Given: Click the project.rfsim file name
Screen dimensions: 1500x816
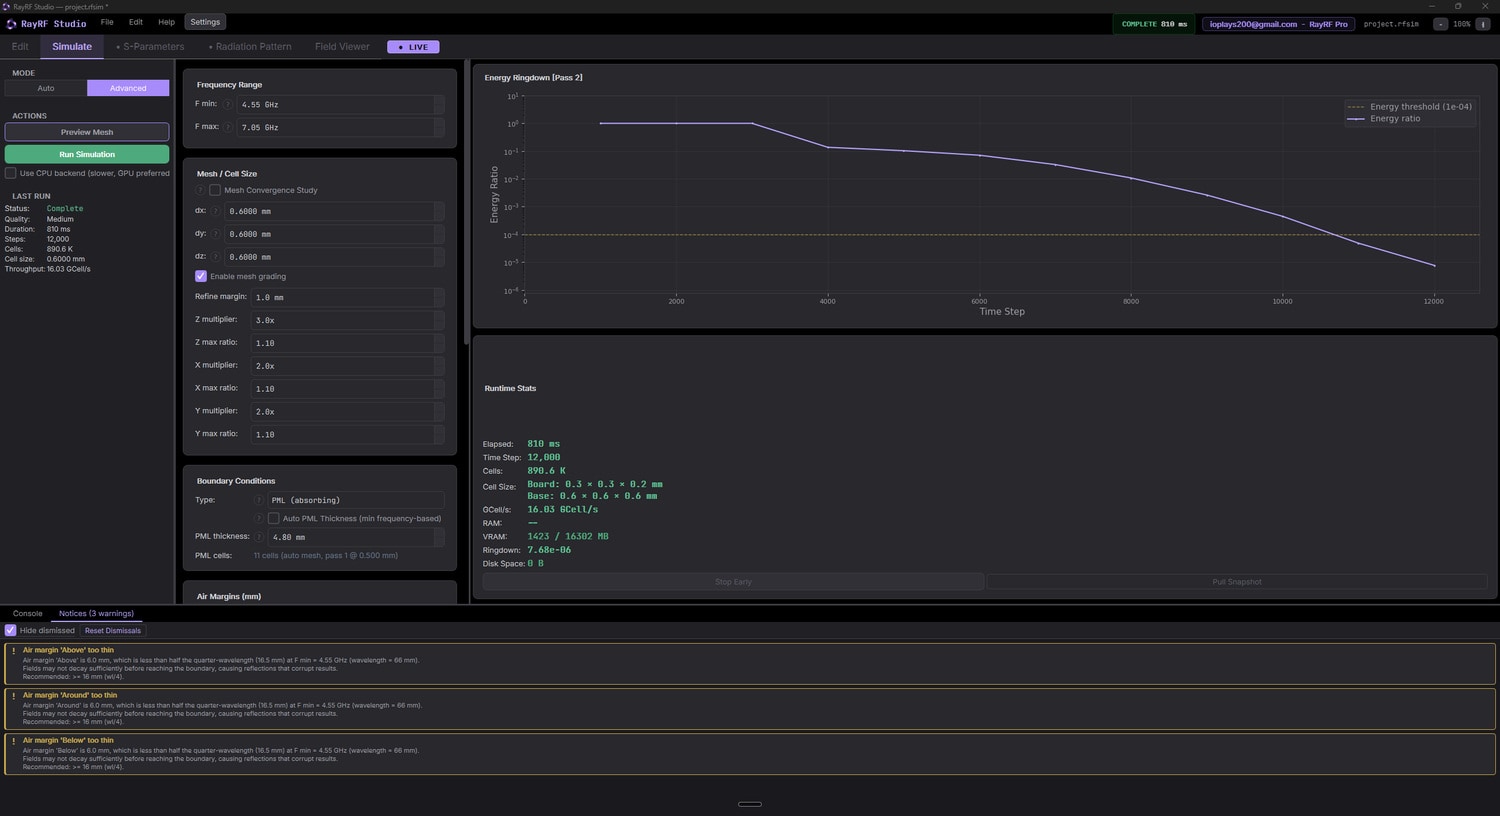Looking at the screenshot, I should tap(1391, 24).
